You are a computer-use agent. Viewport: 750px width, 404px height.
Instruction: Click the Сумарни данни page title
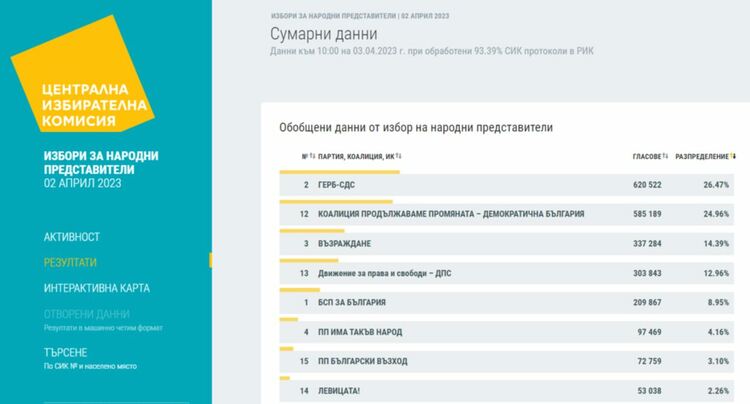pyautogui.click(x=324, y=34)
